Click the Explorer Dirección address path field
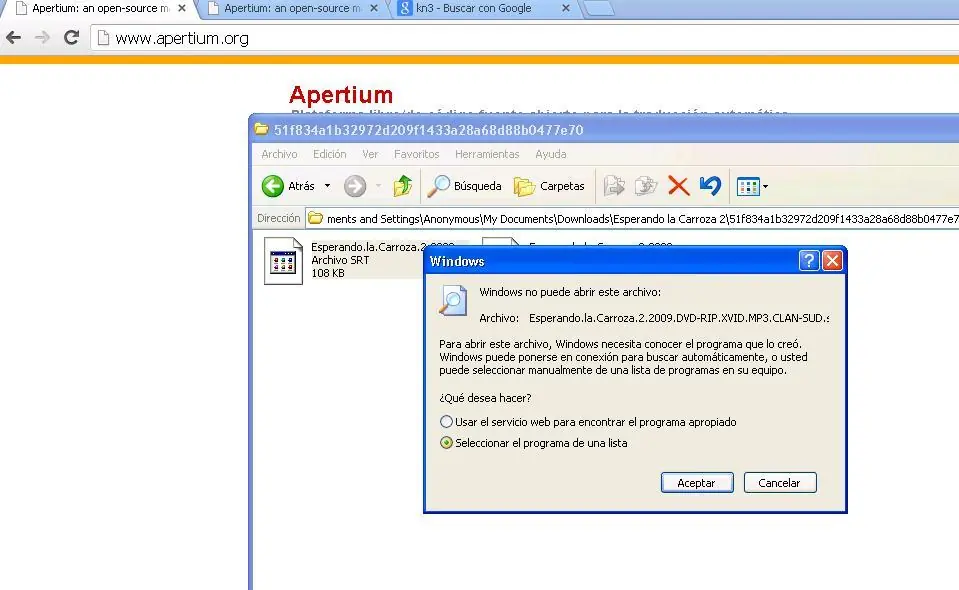This screenshot has height=590, width=959. click(633, 218)
